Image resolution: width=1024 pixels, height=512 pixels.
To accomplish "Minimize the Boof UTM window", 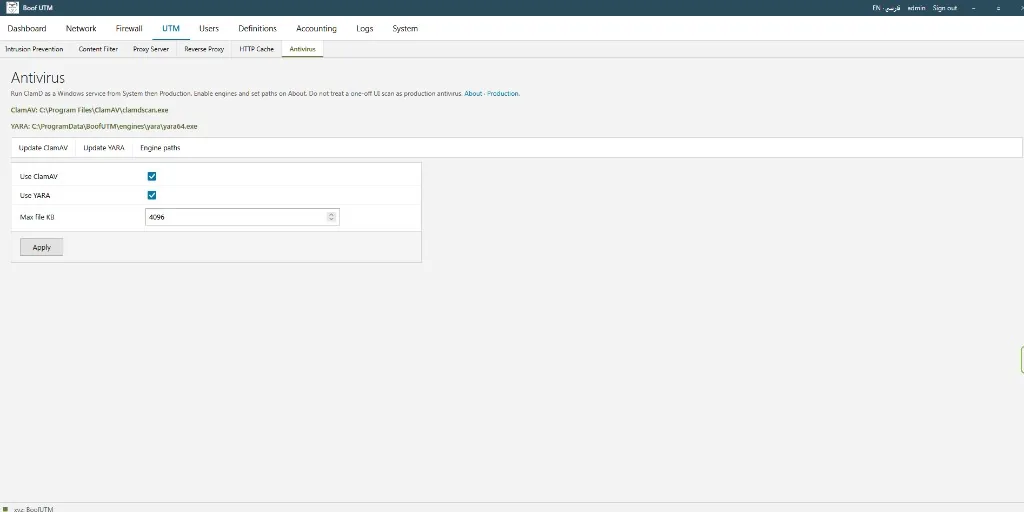I will 974,8.
